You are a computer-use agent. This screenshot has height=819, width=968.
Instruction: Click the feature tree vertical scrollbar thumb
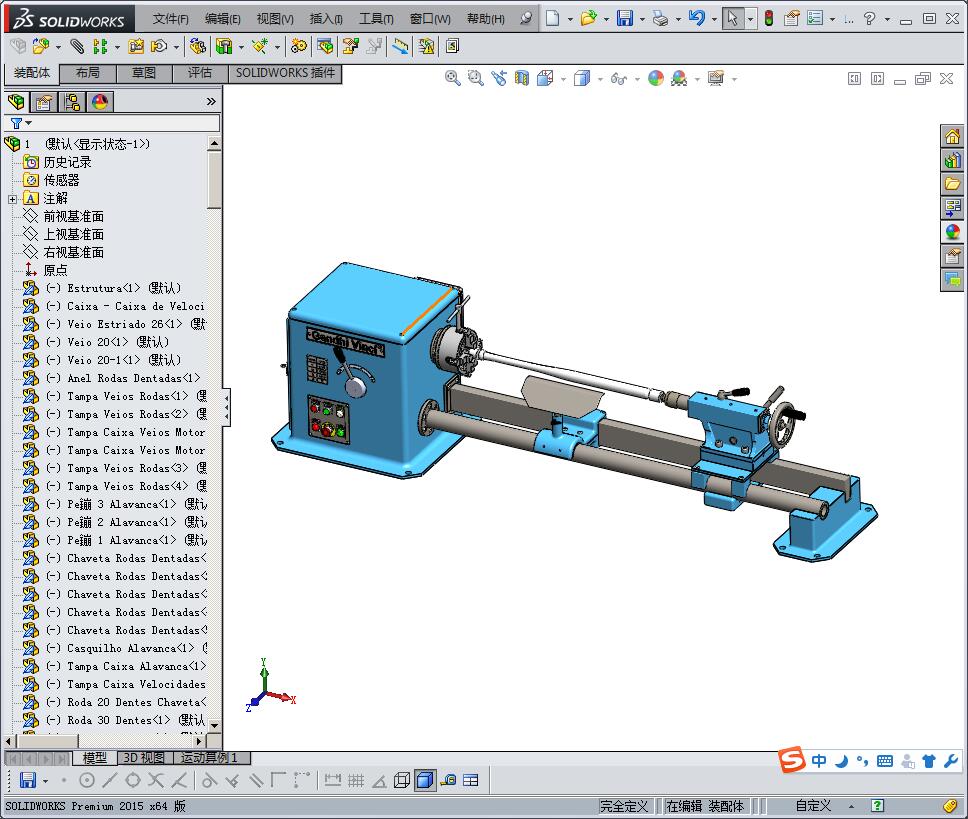[214, 180]
